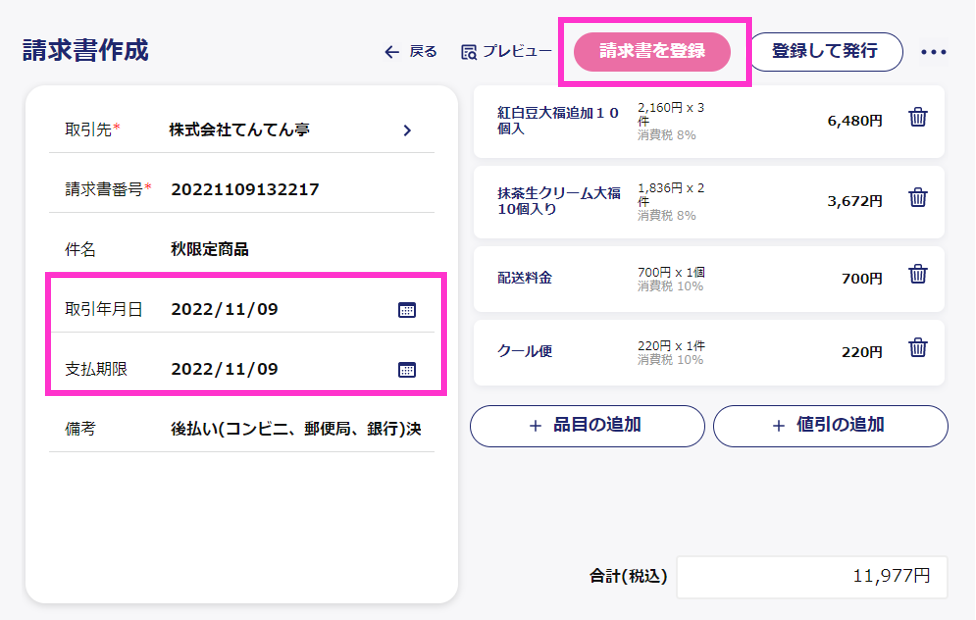Viewport: 976px width, 620px height.
Task: Click the 合計(税込) total field 11,977円
Action: 812,576
